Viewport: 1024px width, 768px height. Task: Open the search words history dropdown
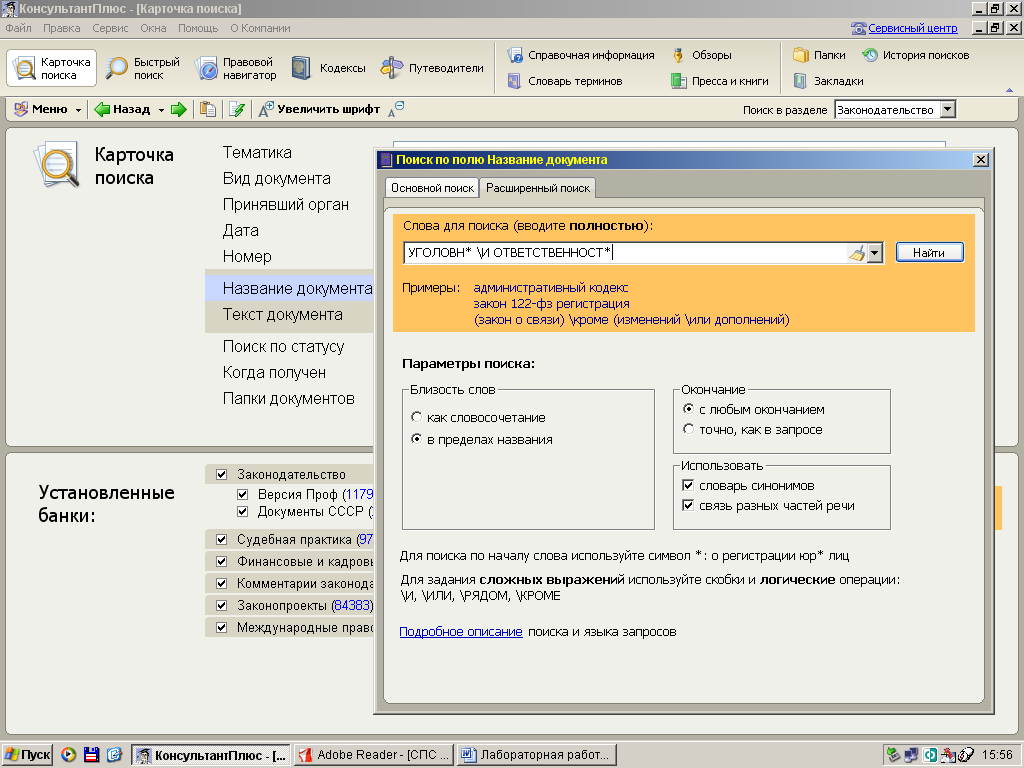coord(875,253)
